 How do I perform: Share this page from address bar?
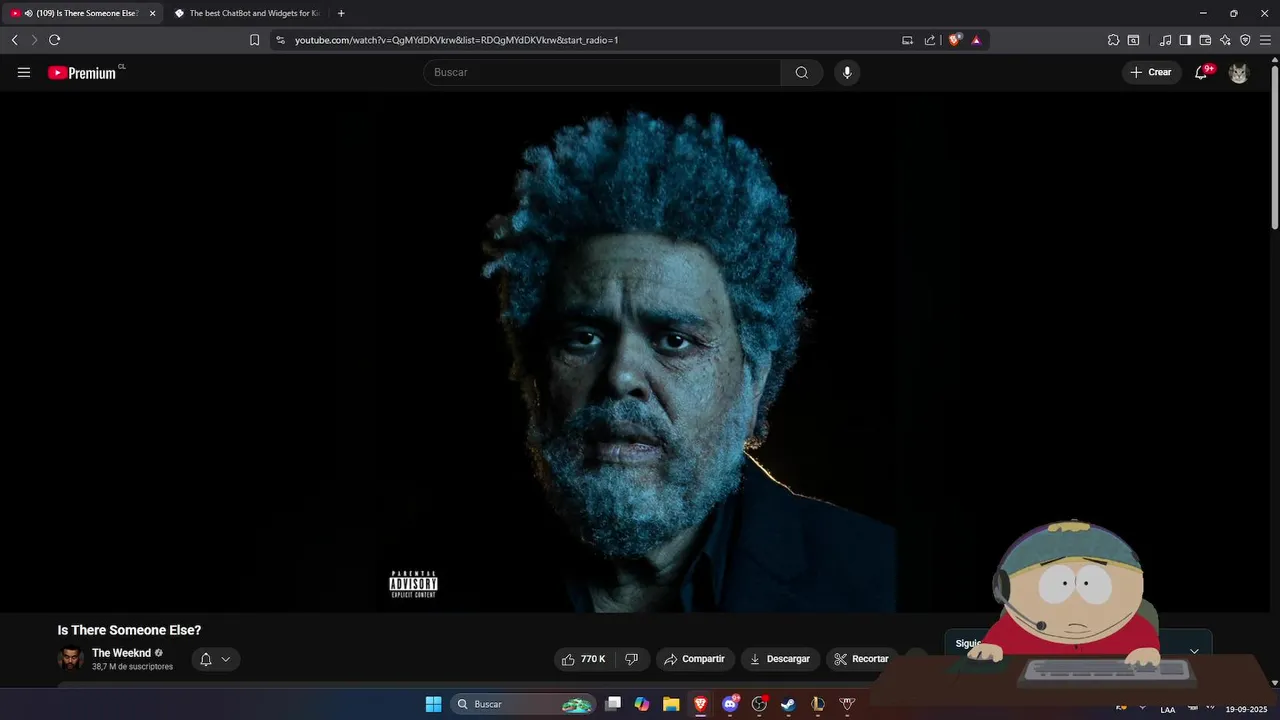pyautogui.click(x=930, y=40)
